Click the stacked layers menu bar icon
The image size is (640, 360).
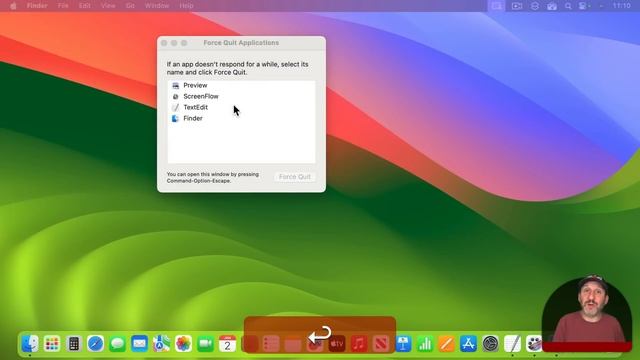click(535, 6)
